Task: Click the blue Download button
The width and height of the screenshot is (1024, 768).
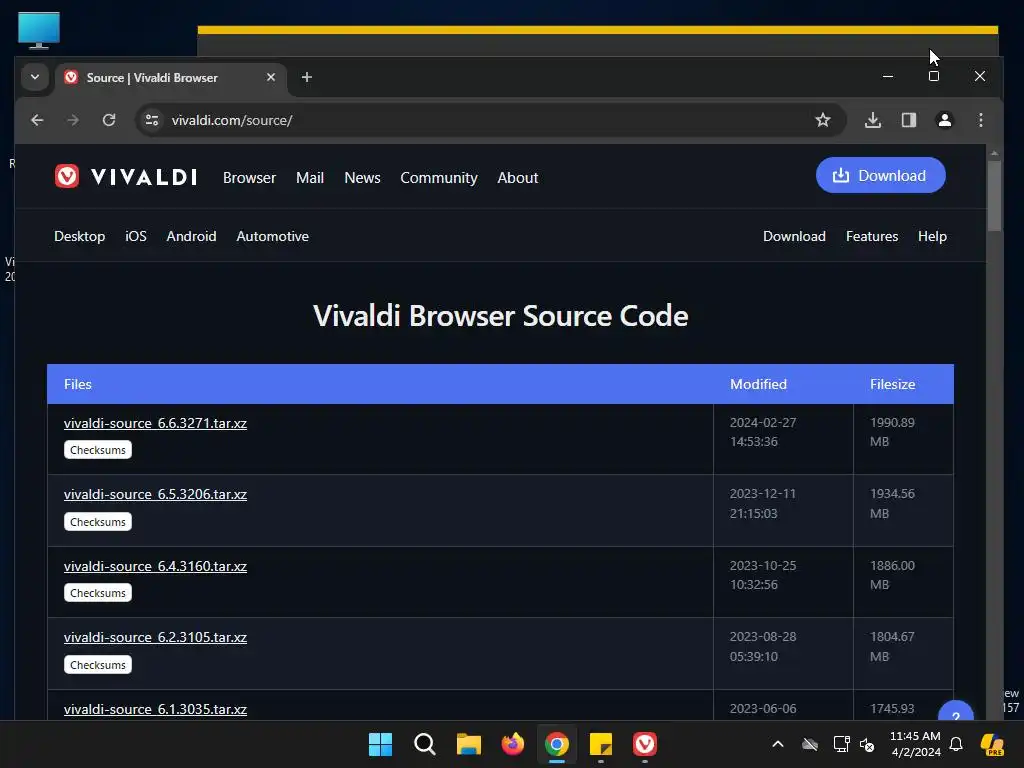Action: [x=880, y=175]
